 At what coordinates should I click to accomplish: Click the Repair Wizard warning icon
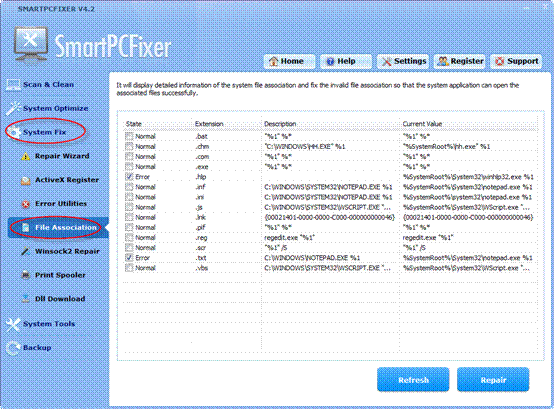(x=25, y=156)
